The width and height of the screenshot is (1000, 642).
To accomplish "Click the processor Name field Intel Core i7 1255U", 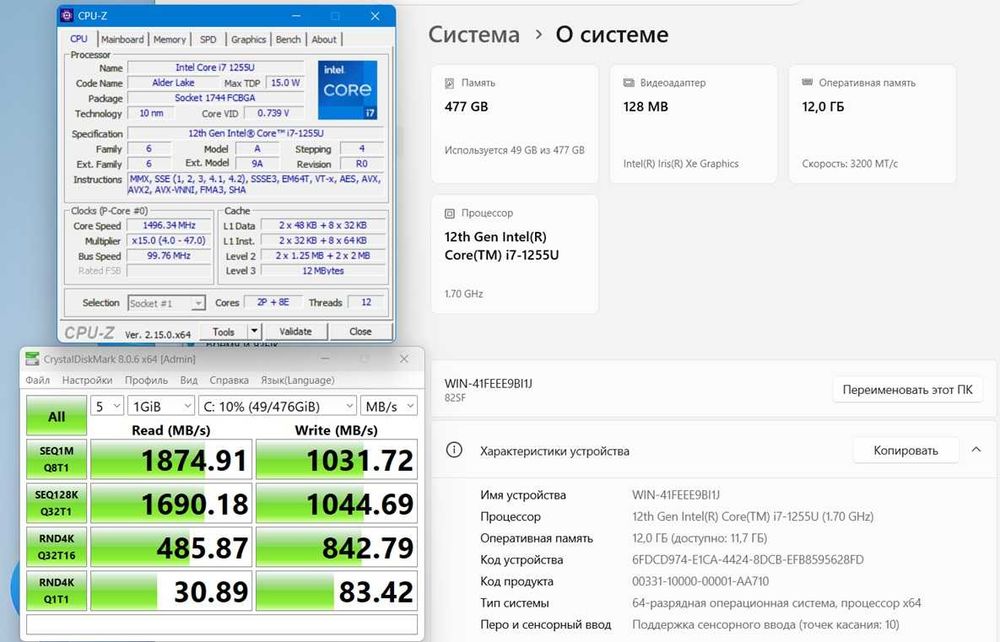I will pyautogui.click(x=216, y=68).
